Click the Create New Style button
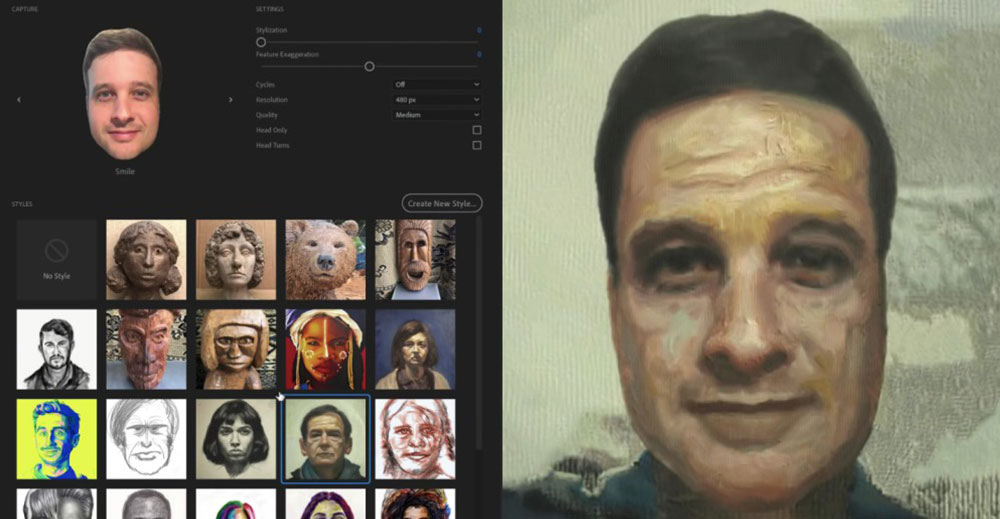1000x519 pixels. point(442,203)
